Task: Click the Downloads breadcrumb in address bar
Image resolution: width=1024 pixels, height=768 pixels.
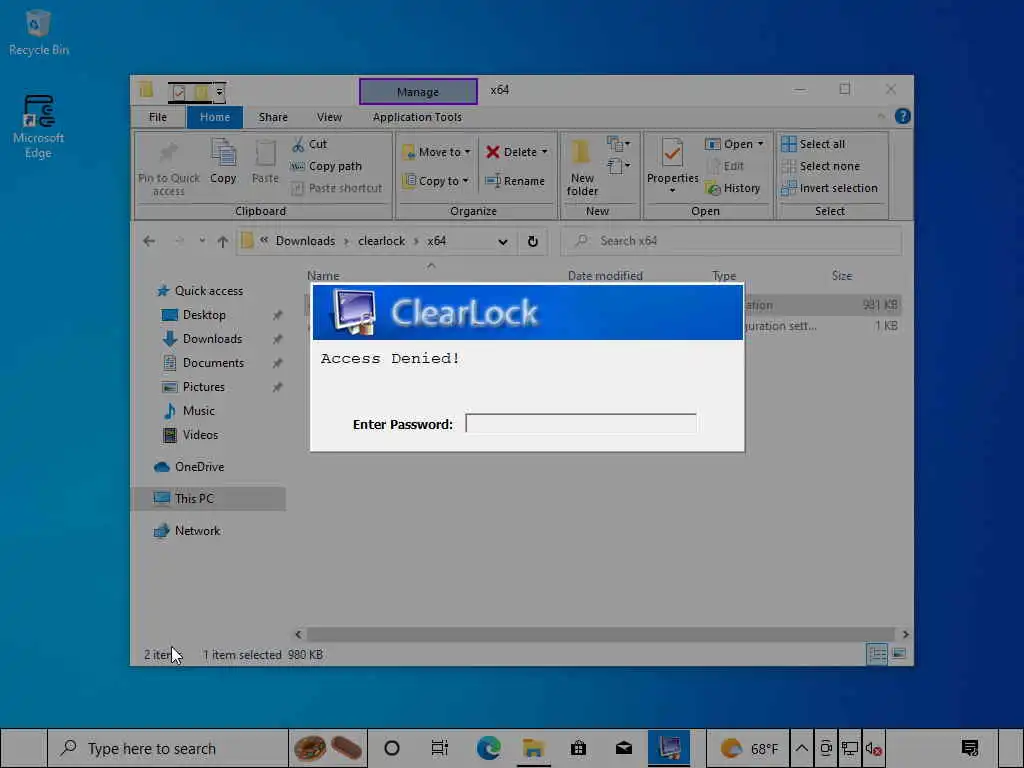Action: 305,241
